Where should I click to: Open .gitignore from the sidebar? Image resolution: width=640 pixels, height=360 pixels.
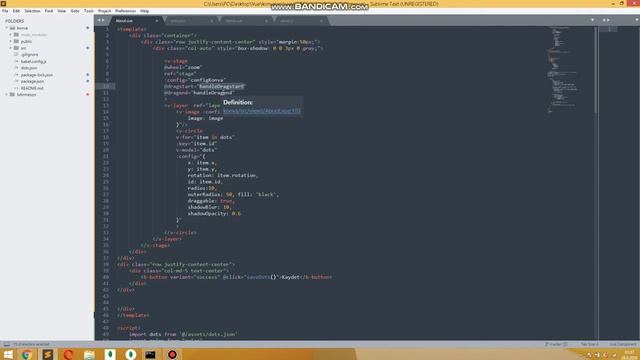coord(30,54)
